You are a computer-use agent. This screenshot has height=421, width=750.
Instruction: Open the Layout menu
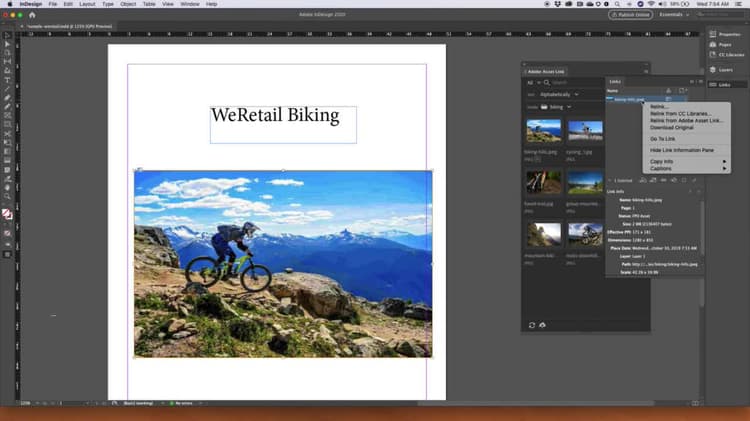[x=87, y=4]
